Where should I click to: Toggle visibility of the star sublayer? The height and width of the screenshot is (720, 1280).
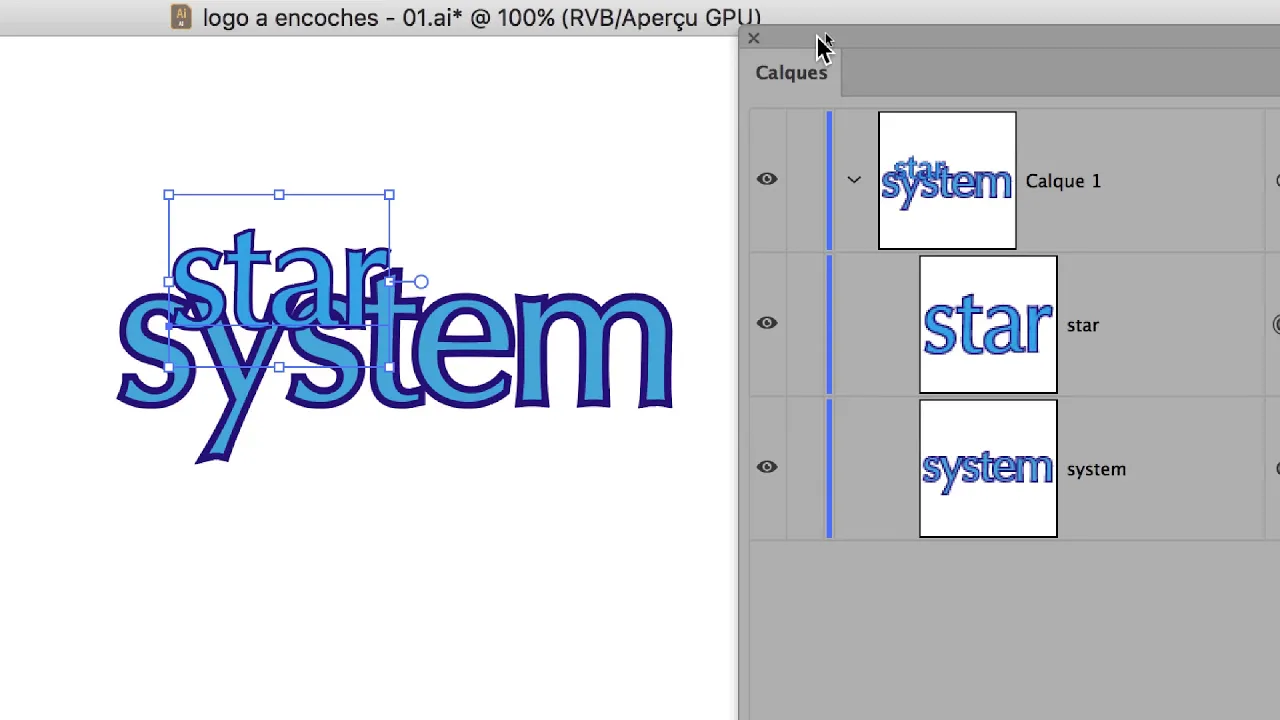(x=767, y=324)
